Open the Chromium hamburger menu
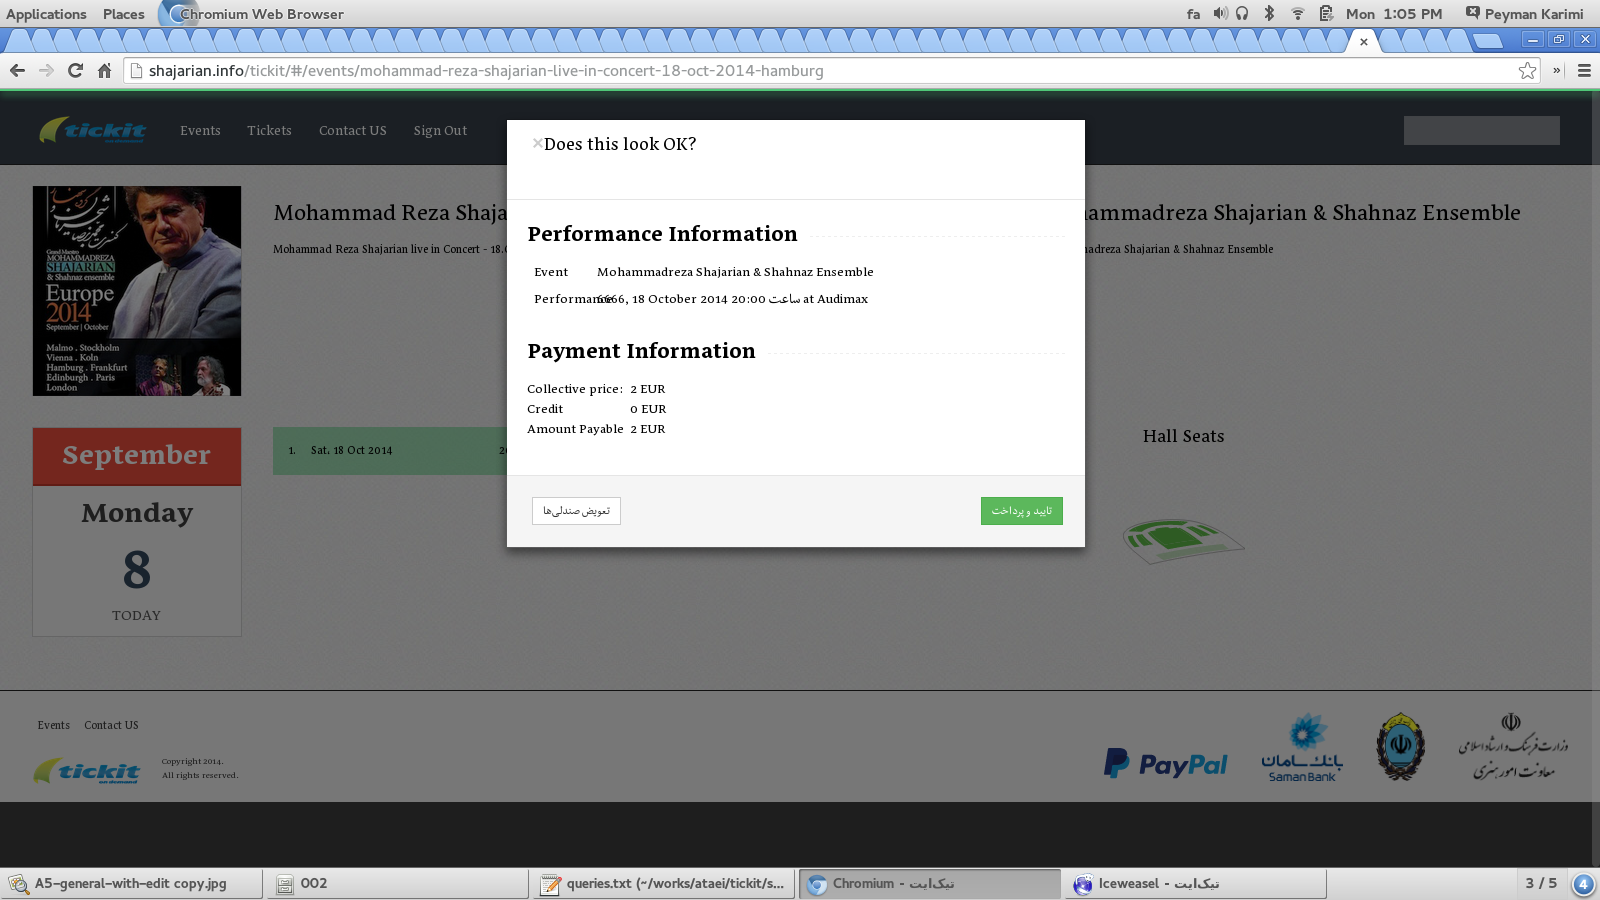 (x=1584, y=70)
